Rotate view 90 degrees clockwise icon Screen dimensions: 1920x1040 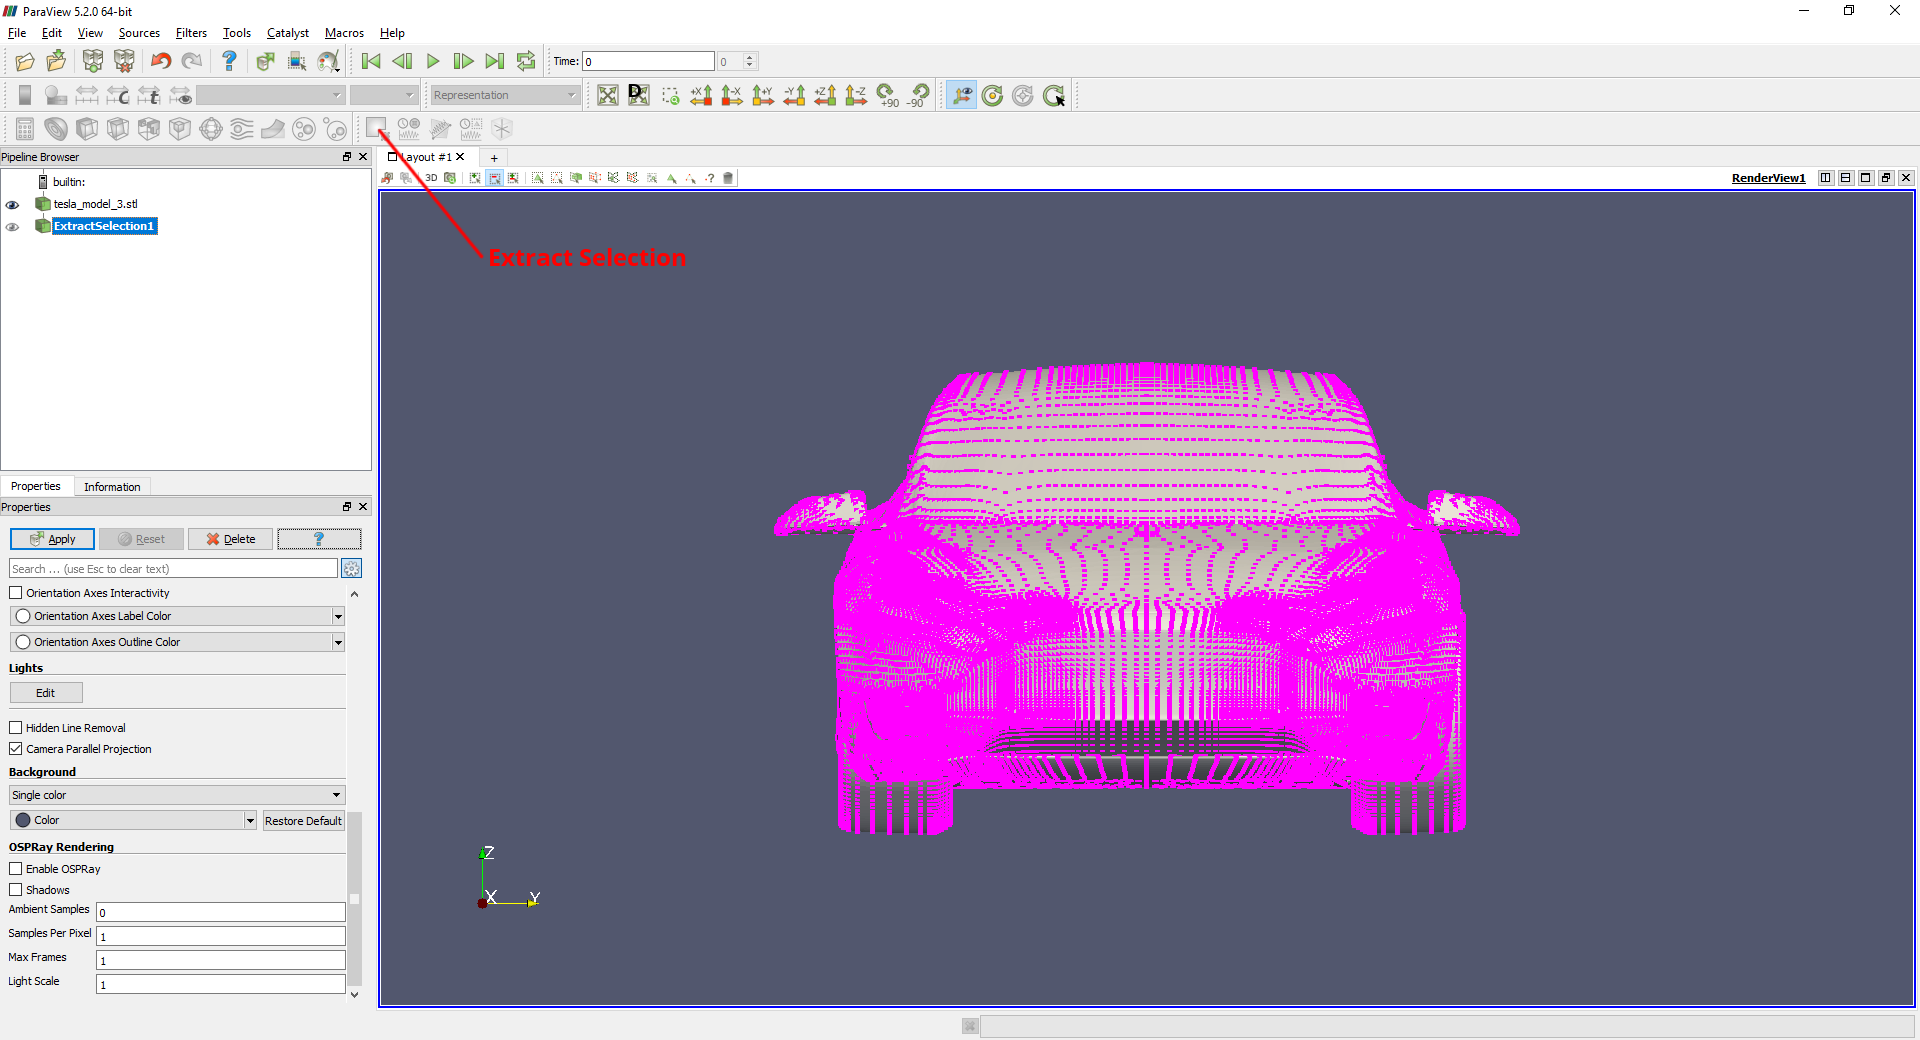pos(887,95)
